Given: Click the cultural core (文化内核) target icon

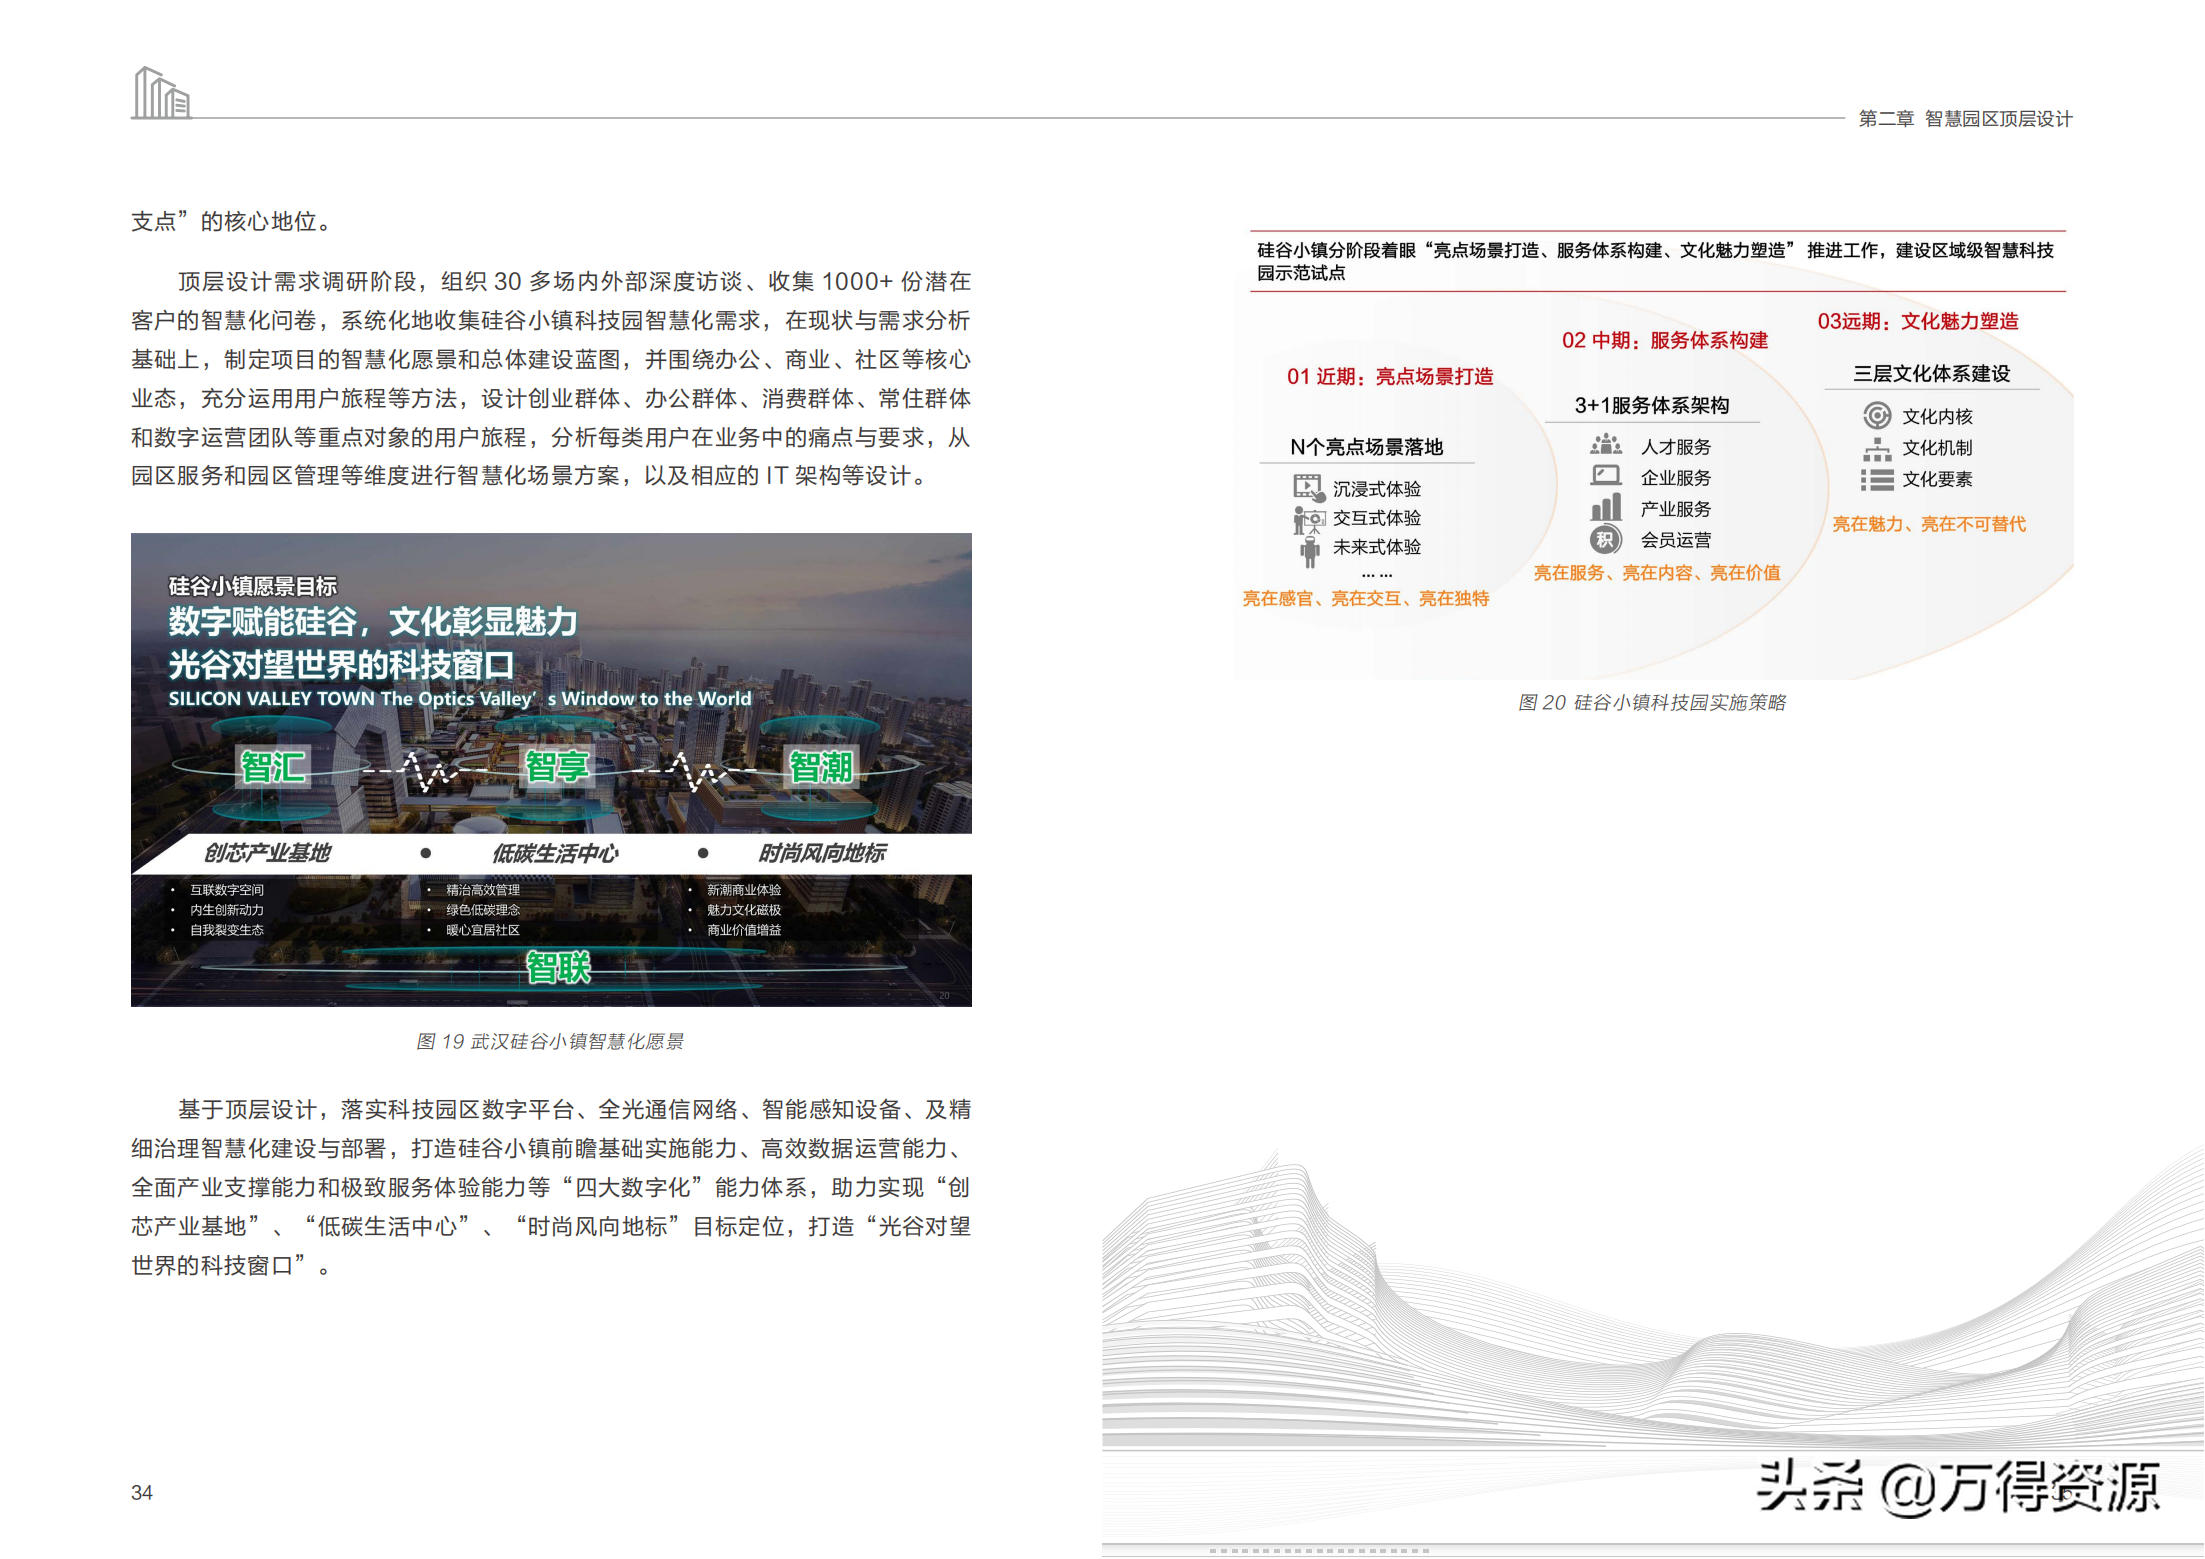Looking at the screenshot, I should [1876, 416].
